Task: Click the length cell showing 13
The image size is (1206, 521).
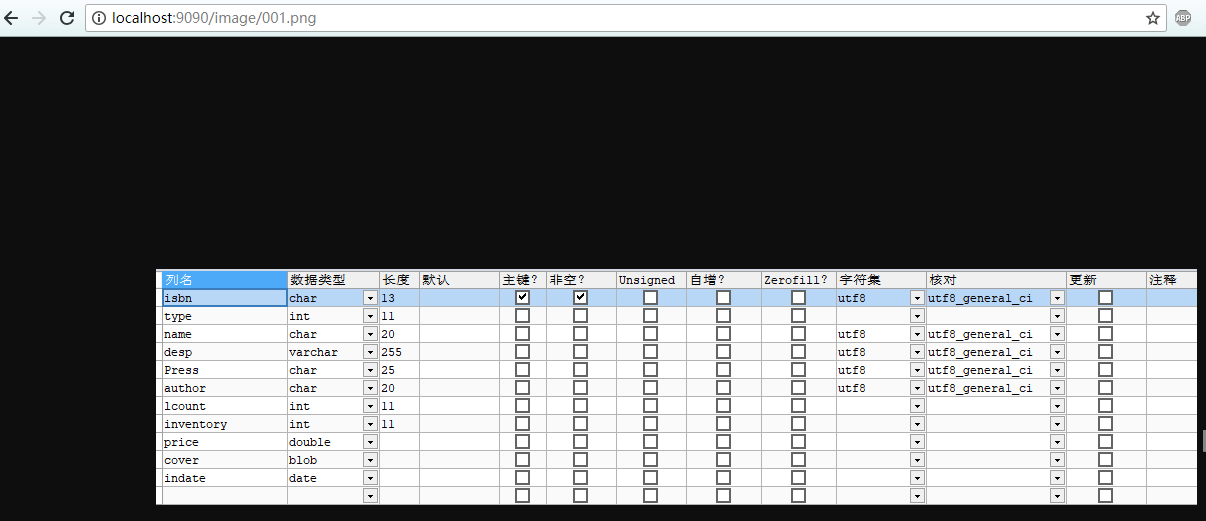Action: tap(399, 298)
